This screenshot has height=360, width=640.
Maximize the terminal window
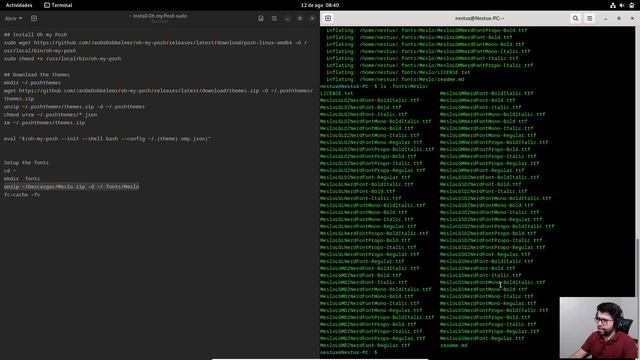click(x=619, y=18)
